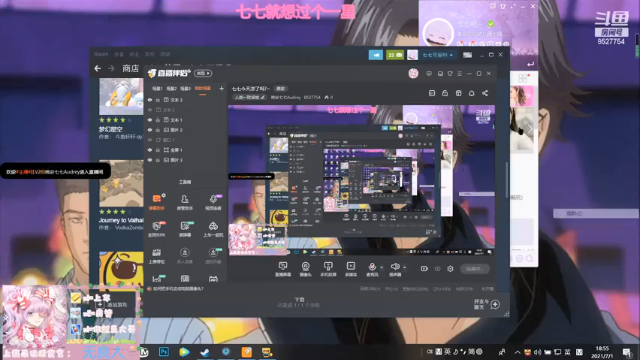Click mode switch pill beside companion logo
640x360 pixels.
[x=203, y=73]
